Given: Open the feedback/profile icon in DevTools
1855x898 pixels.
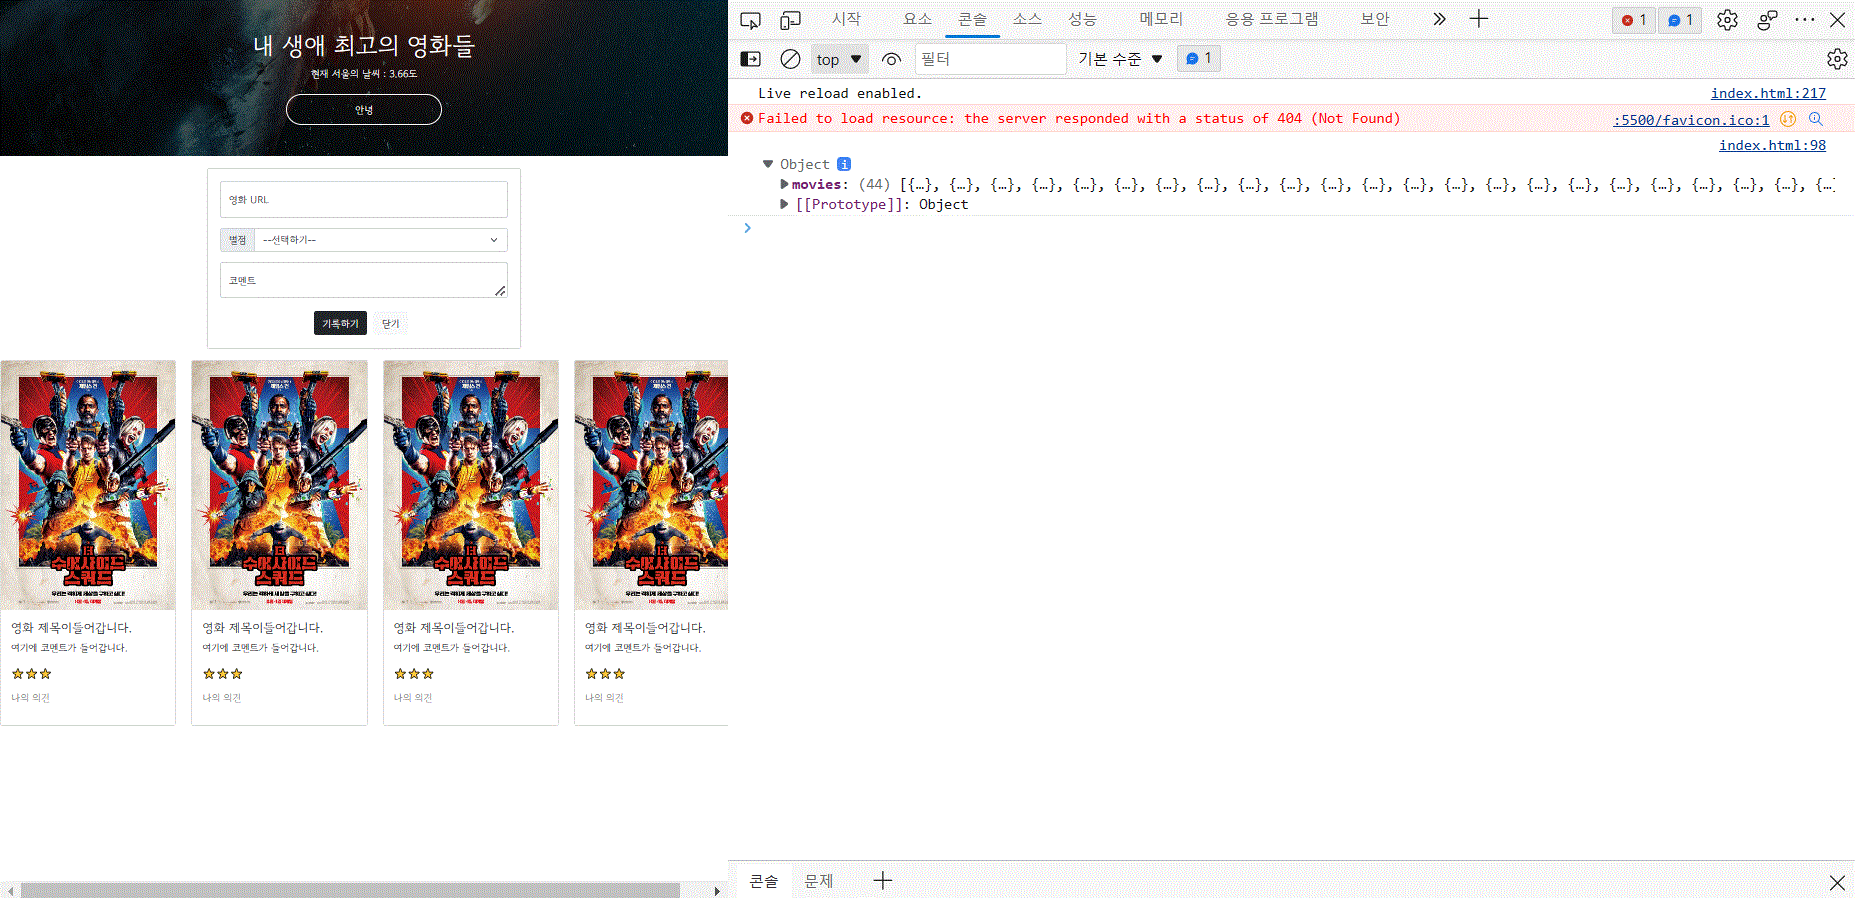Looking at the screenshot, I should (1767, 20).
